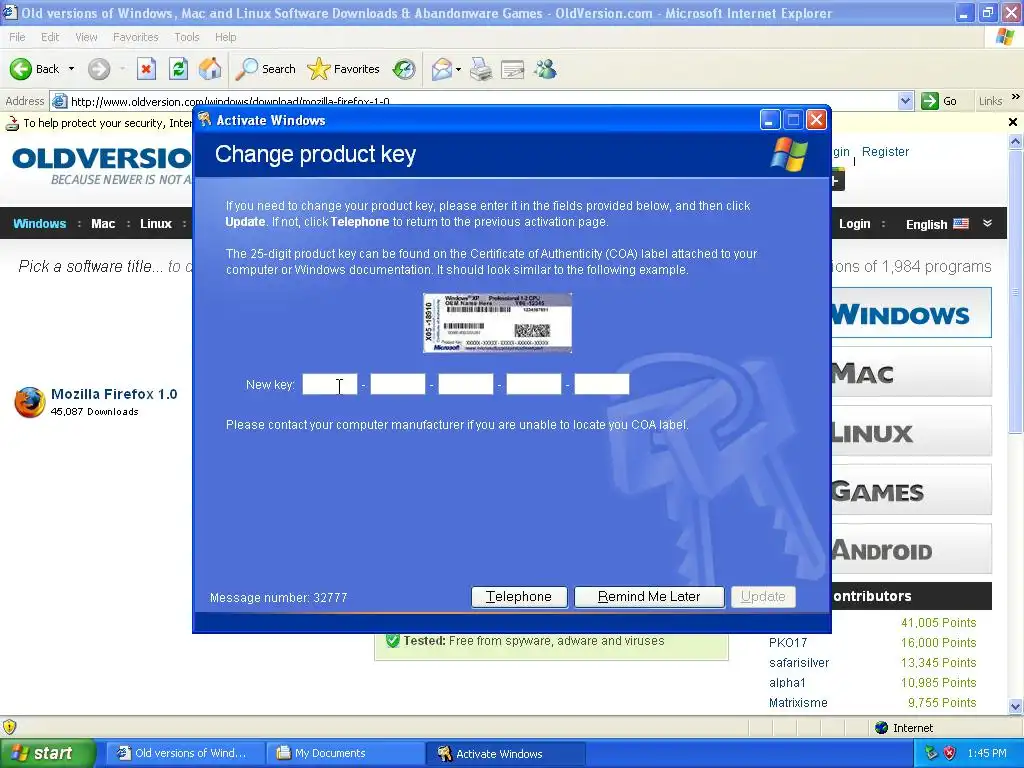
Task: Close the Activate Windows dialog
Action: coord(816,120)
